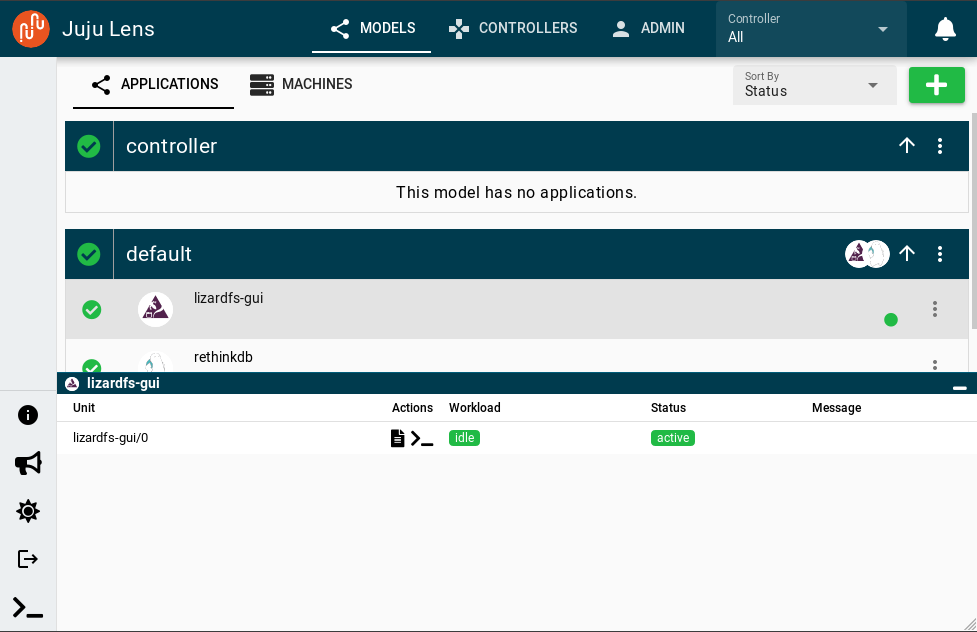Click the Status column header
The width and height of the screenshot is (977, 632).
pyautogui.click(x=668, y=408)
